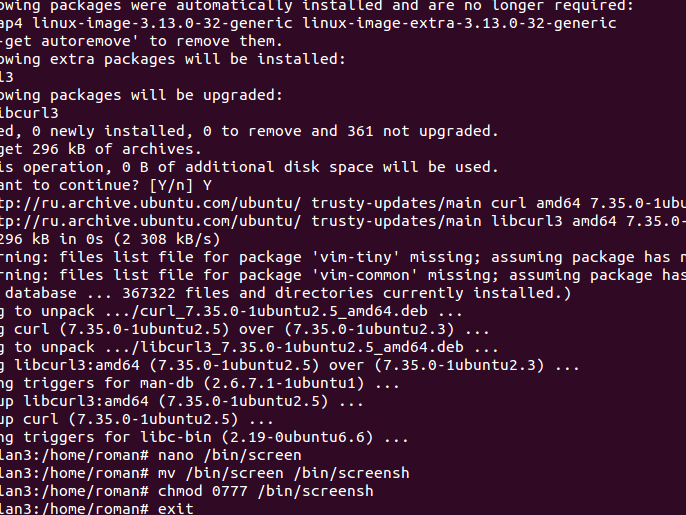
Task: Click the '296 kB of archives' line
Action: pyautogui.click(x=101, y=149)
